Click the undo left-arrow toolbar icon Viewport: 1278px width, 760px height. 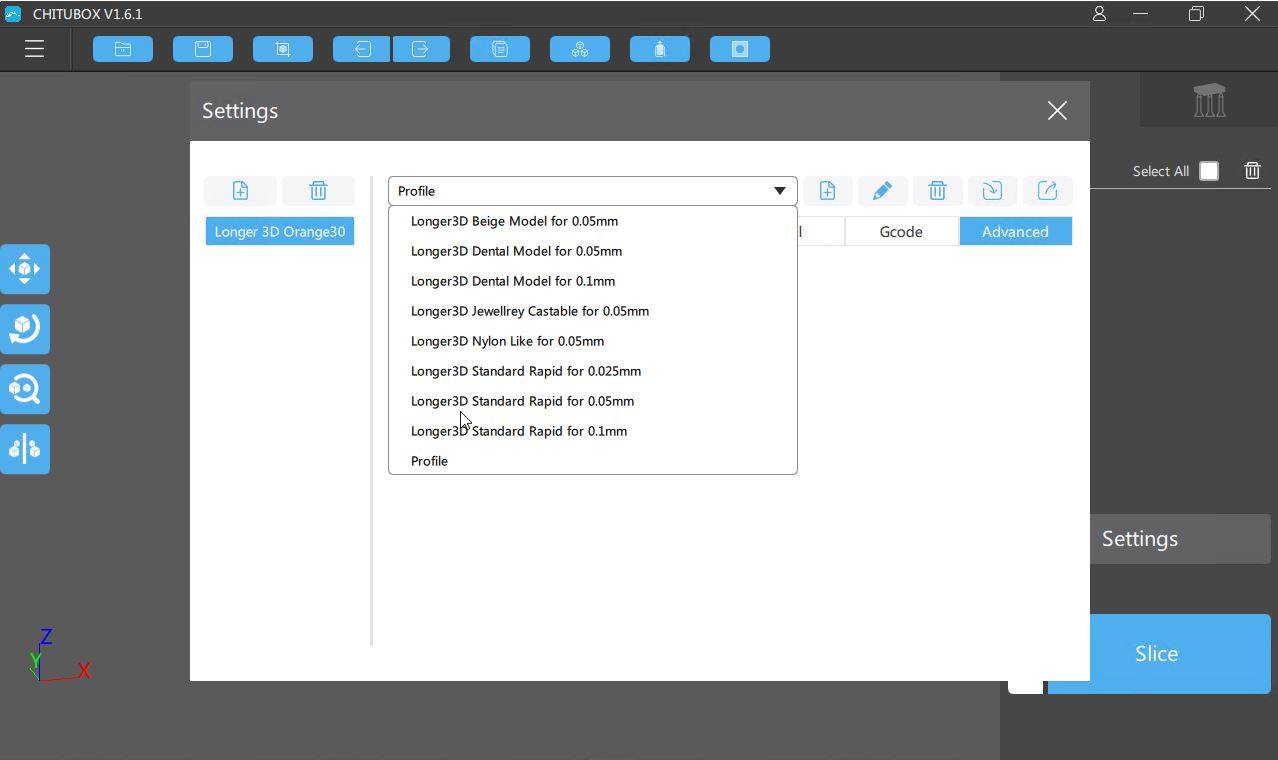(362, 49)
